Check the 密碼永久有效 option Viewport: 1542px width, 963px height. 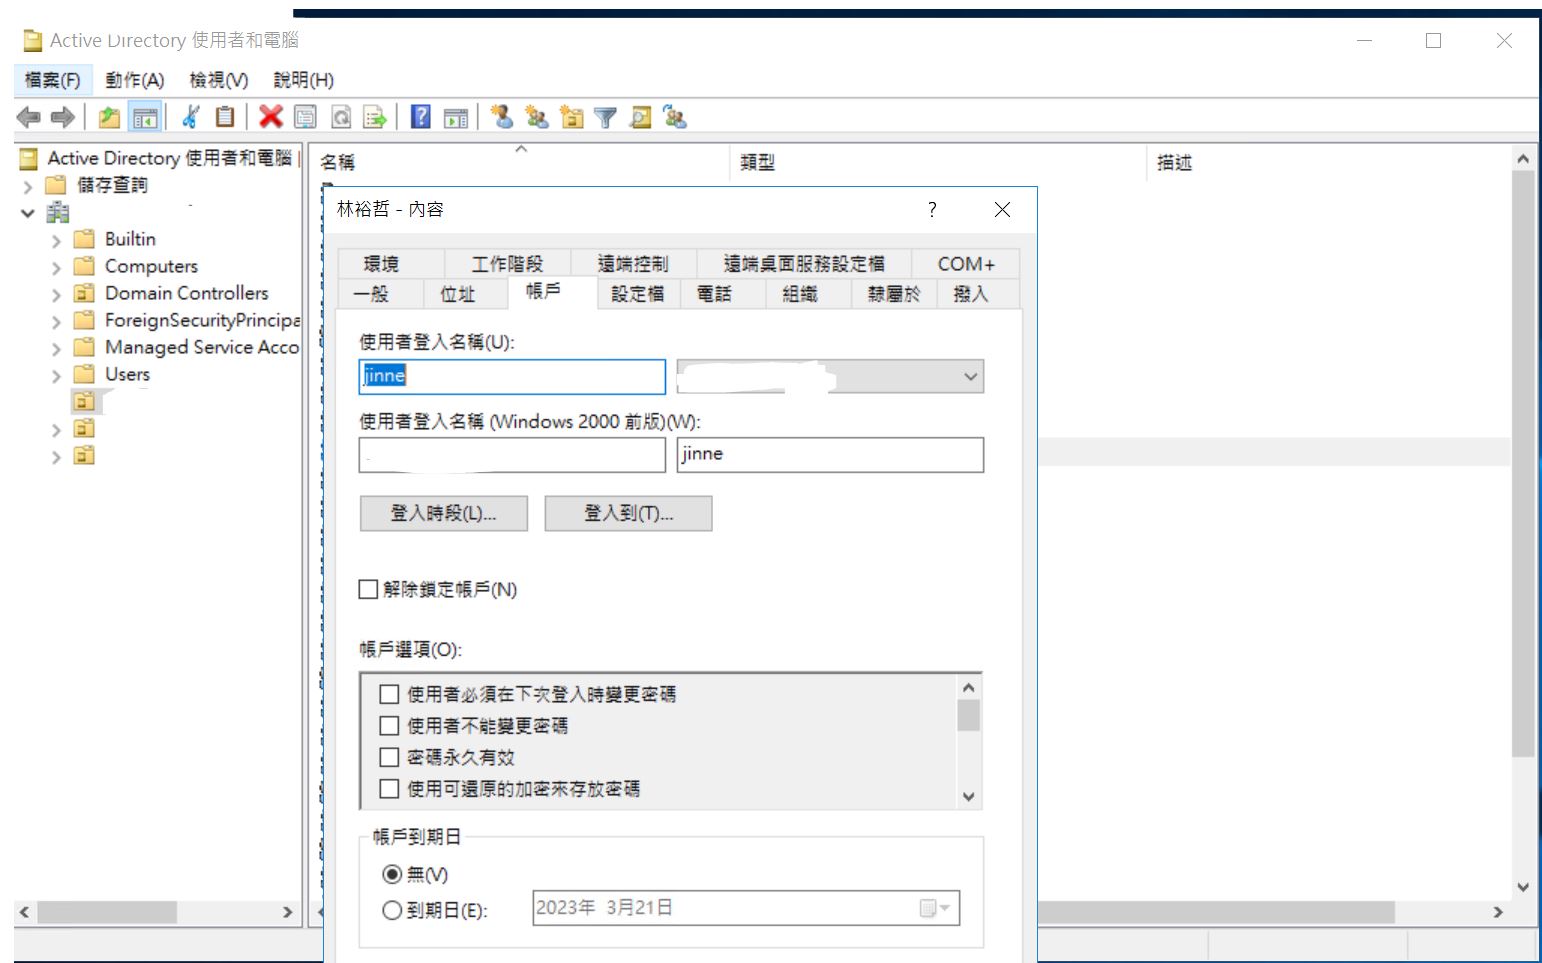tap(390, 757)
